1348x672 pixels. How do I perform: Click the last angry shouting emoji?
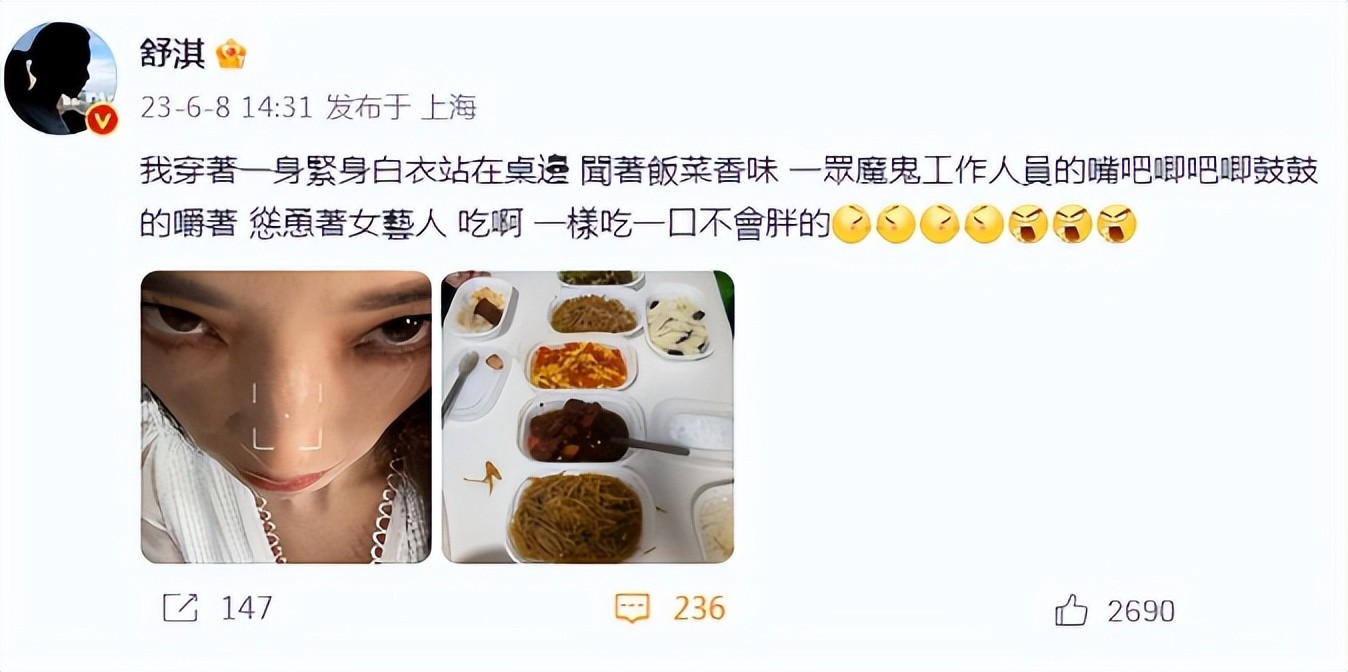[1116, 224]
